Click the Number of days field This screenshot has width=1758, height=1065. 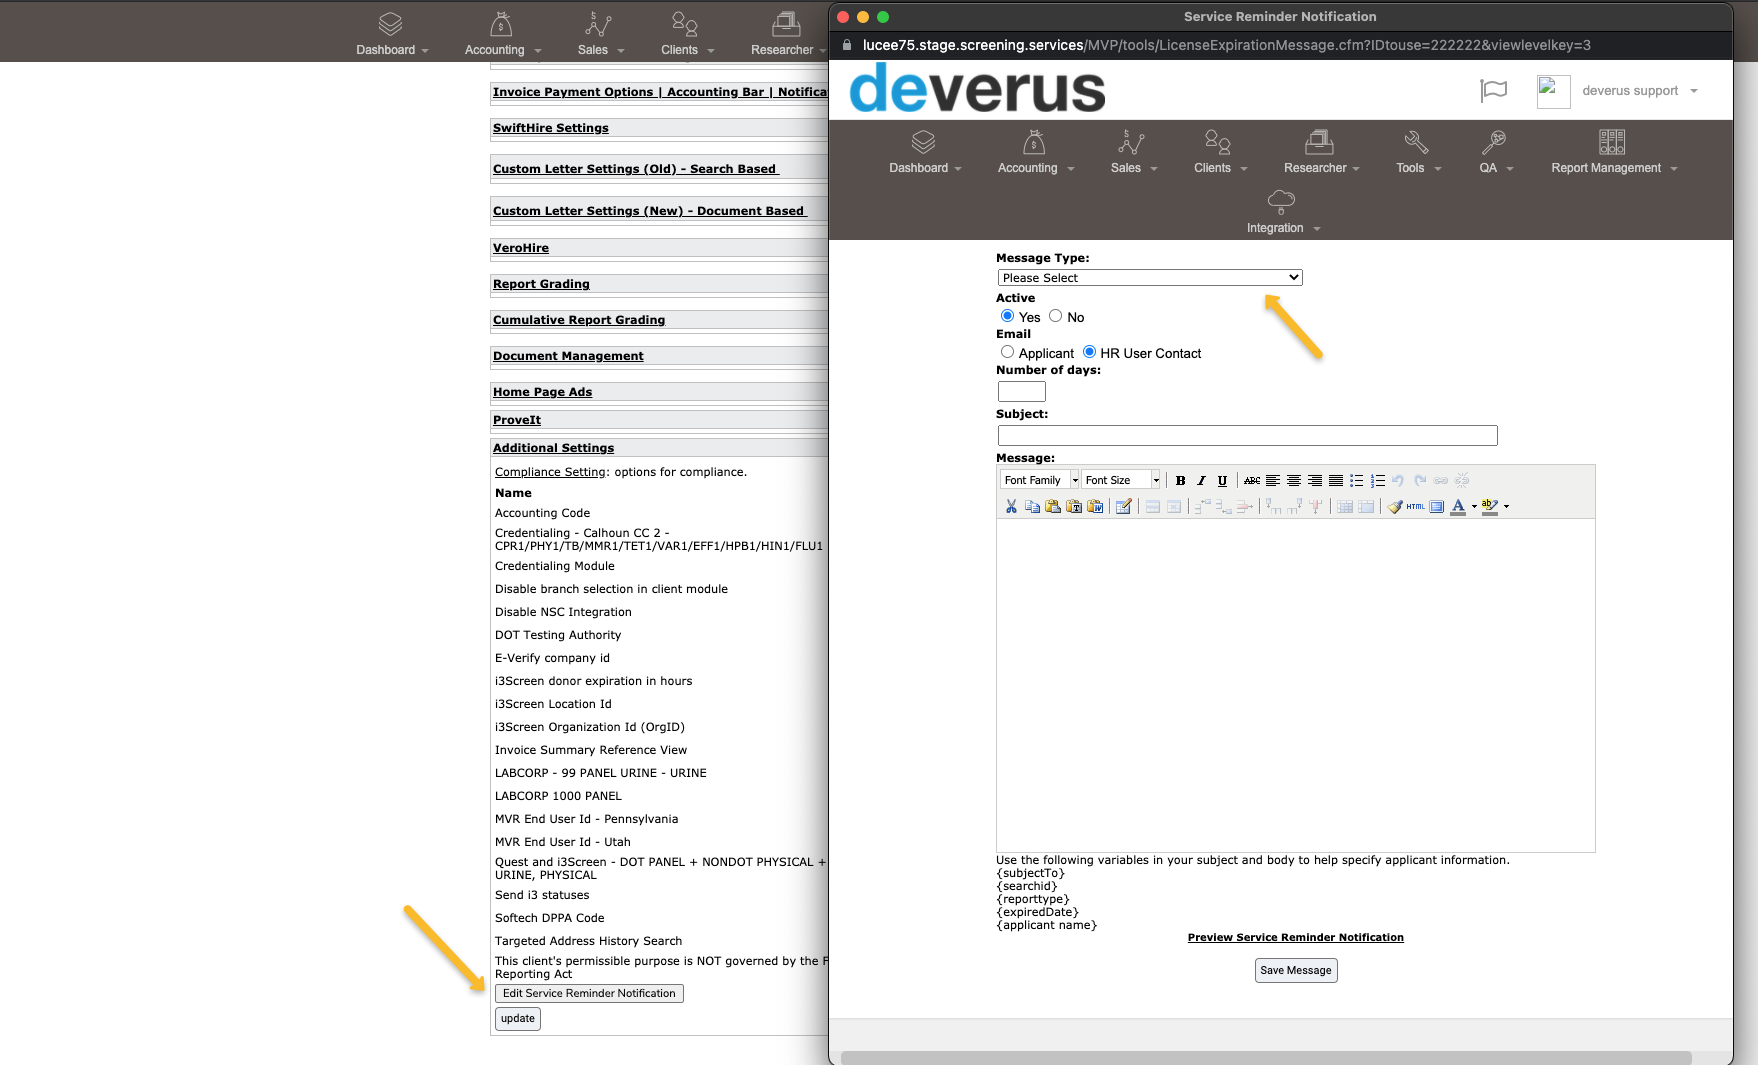pyautogui.click(x=1022, y=392)
